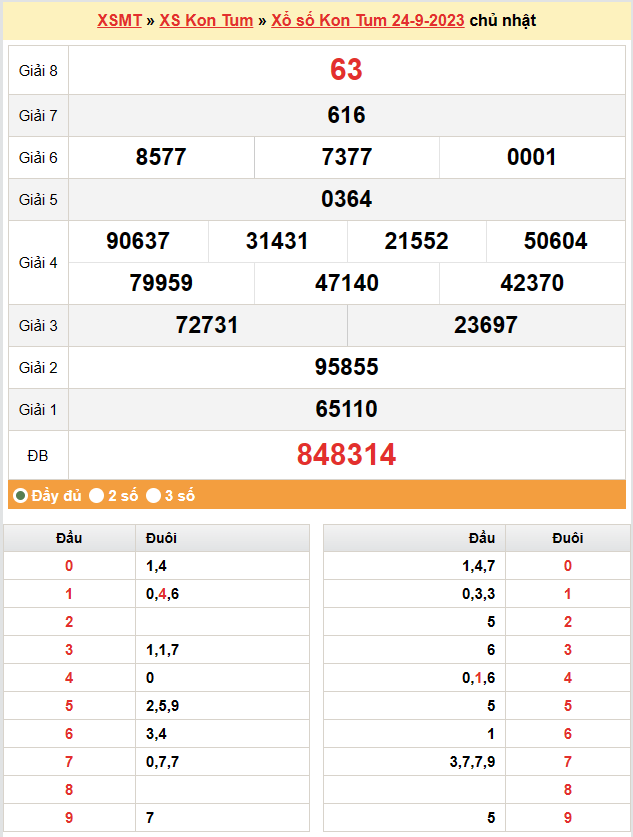Click the Đầu header in left table
This screenshot has height=837, width=633.
click(69, 538)
